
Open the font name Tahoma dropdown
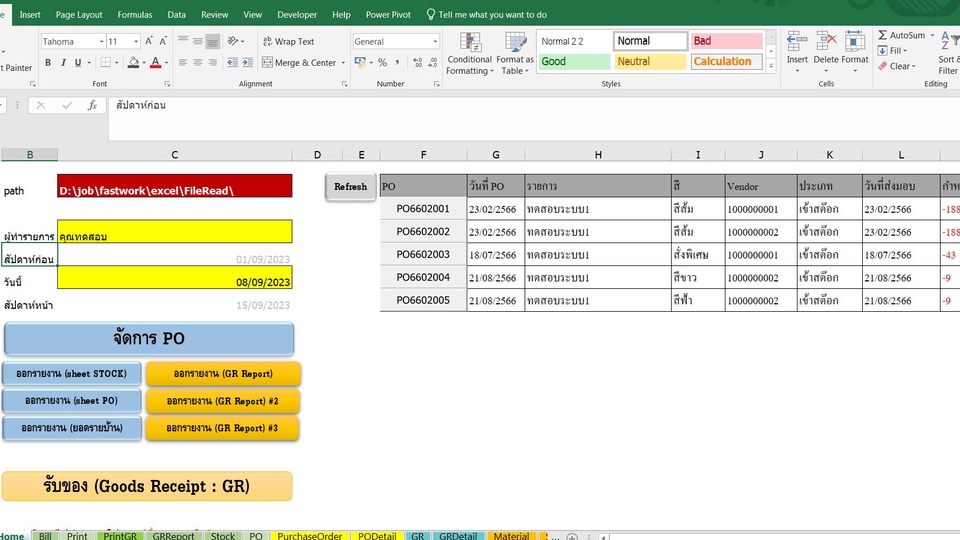[101, 41]
